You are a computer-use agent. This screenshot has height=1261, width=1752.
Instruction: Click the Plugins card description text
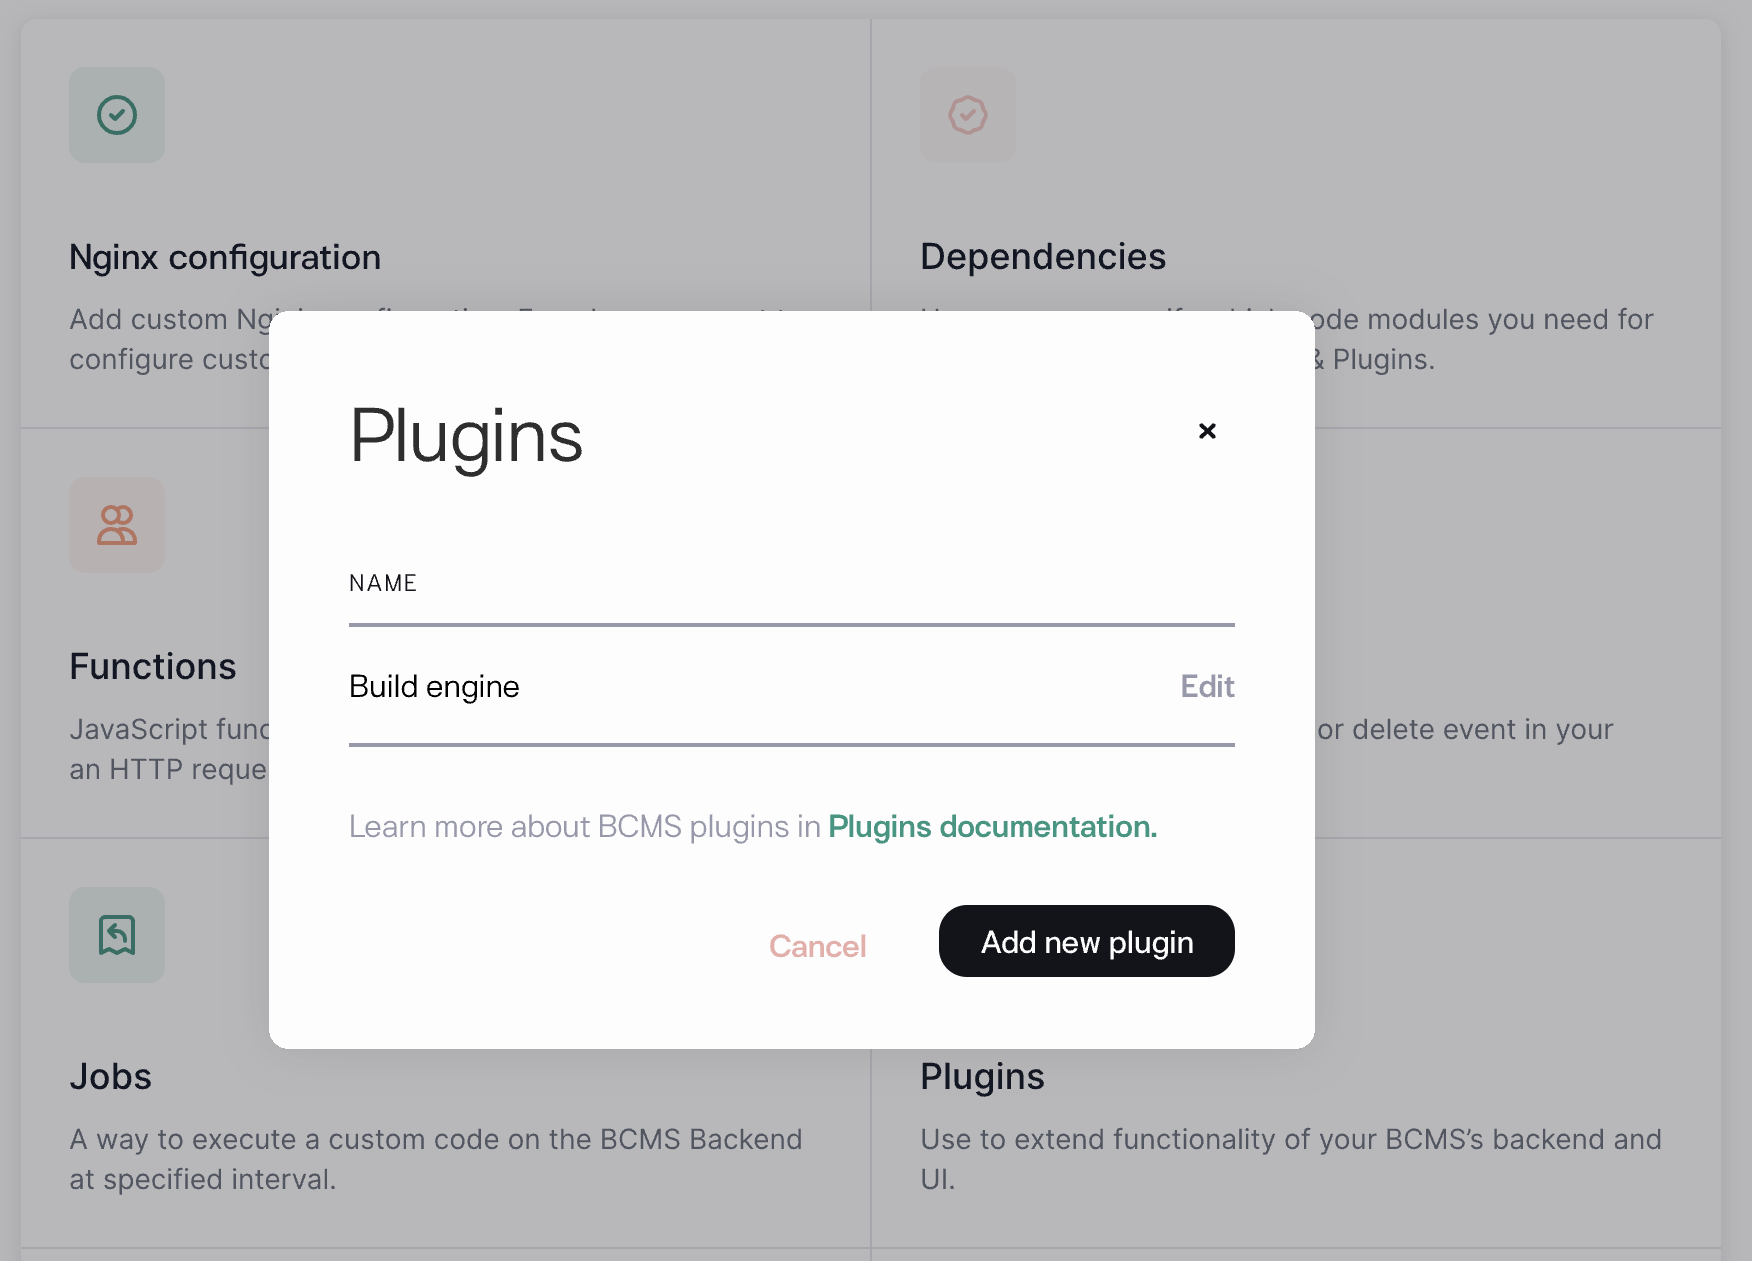(1290, 1159)
